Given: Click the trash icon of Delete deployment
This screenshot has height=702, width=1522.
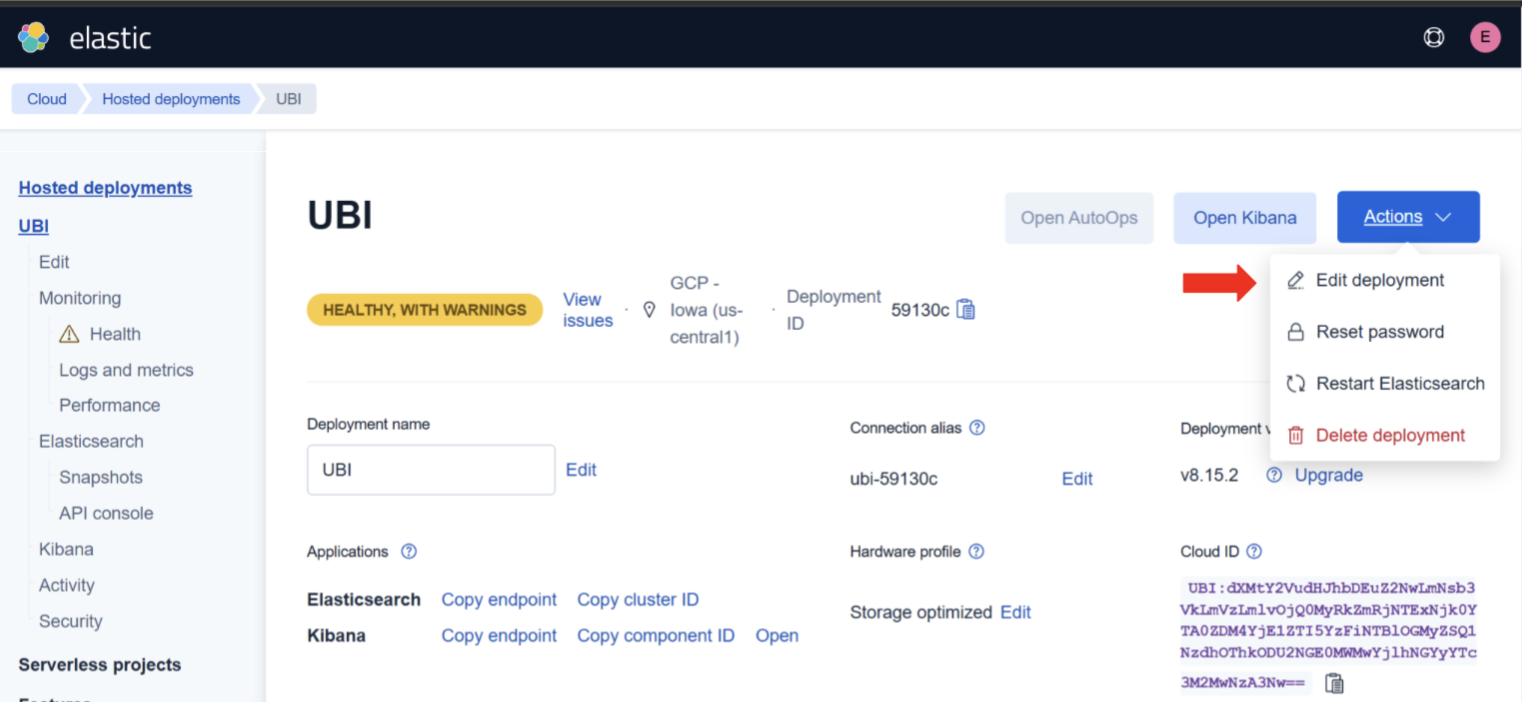Looking at the screenshot, I should pyautogui.click(x=1295, y=435).
